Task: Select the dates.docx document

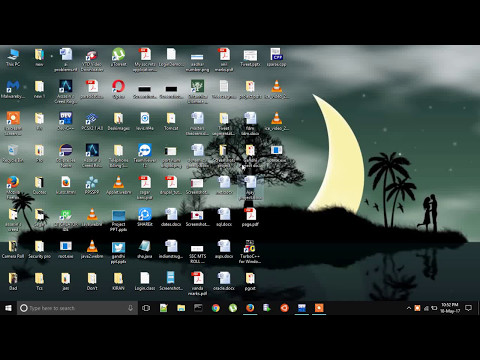Action: pyautogui.click(x=171, y=217)
